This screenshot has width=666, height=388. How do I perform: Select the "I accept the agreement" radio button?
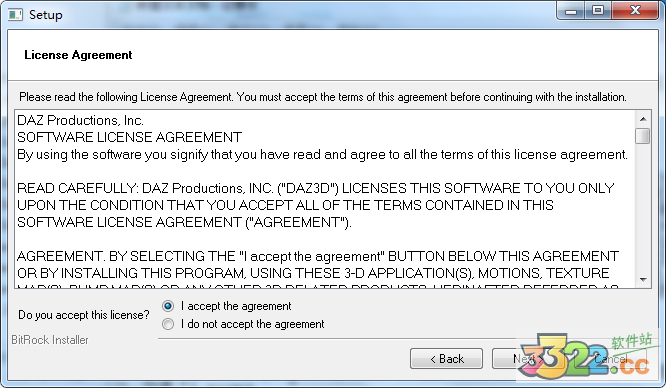(168, 306)
